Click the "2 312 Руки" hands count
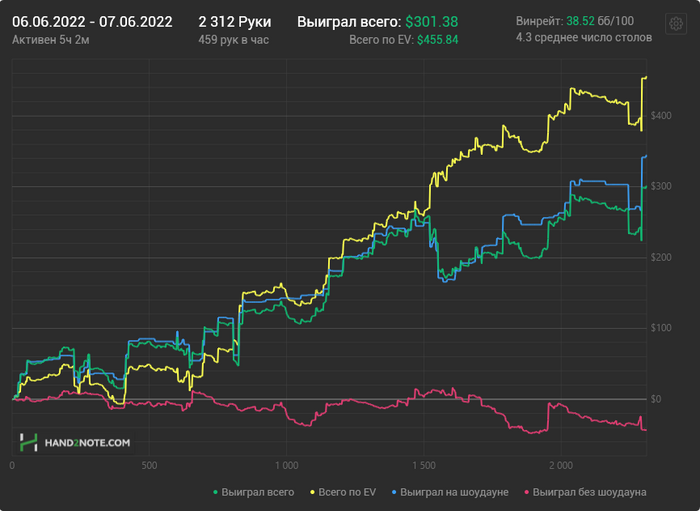The width and height of the screenshot is (700, 511). (235, 22)
